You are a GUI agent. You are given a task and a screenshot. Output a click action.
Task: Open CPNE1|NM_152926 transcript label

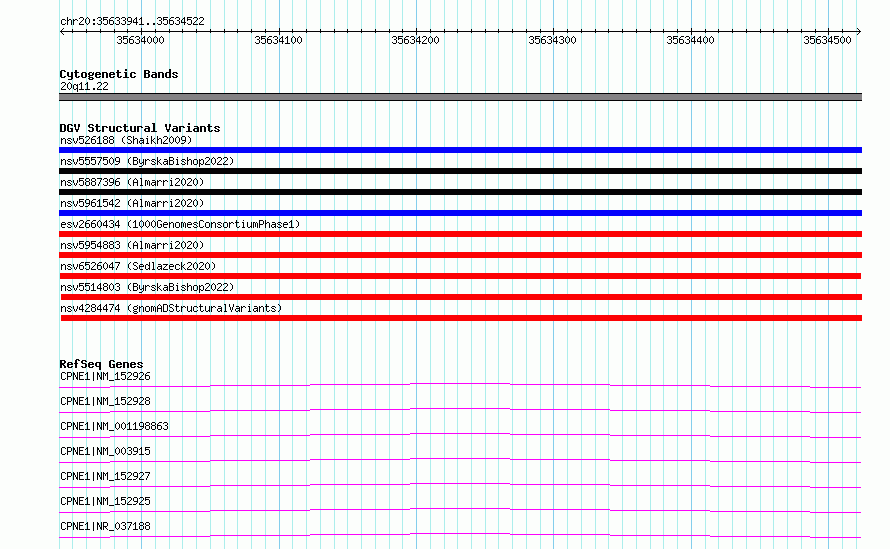(x=105, y=376)
